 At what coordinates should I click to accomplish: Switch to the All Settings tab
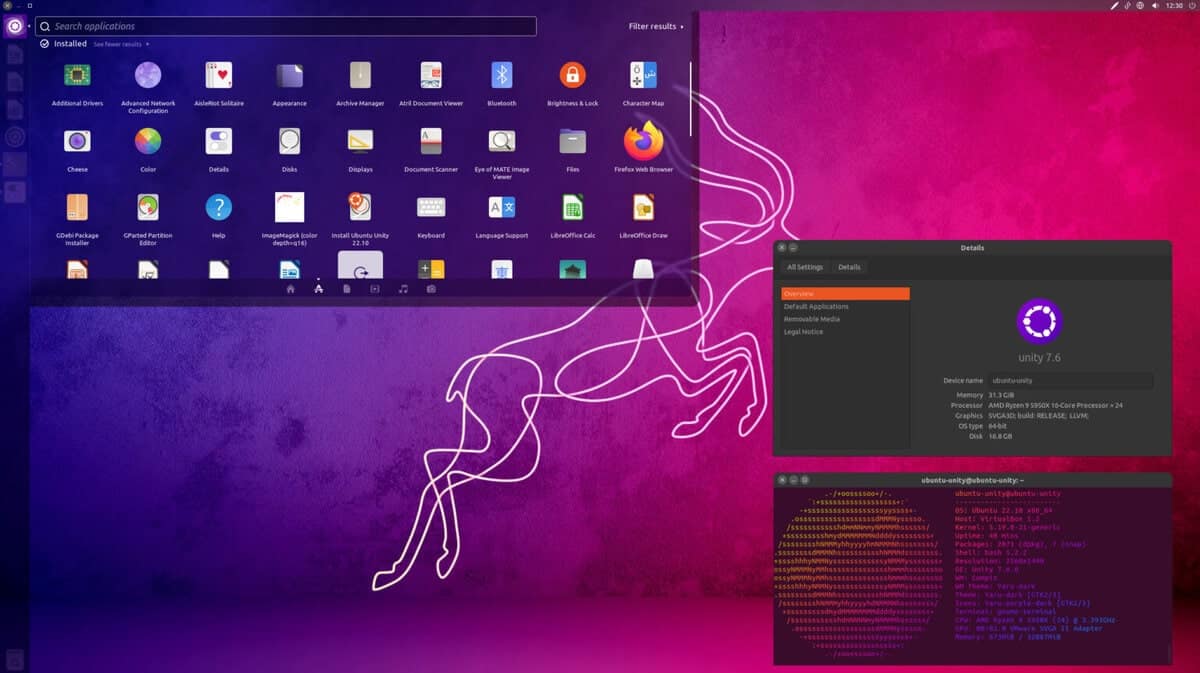click(804, 267)
